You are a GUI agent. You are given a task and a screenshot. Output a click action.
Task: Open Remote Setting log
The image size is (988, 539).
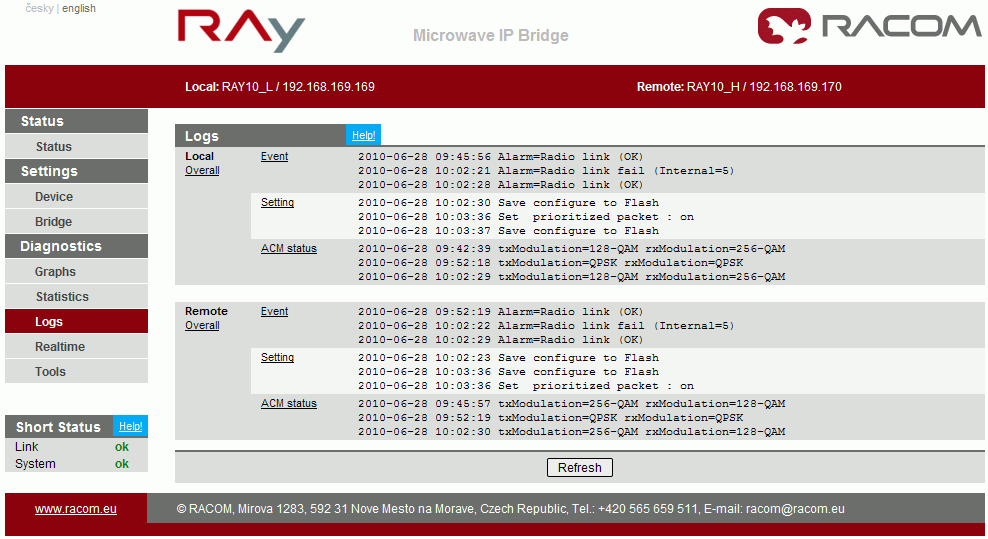point(277,357)
